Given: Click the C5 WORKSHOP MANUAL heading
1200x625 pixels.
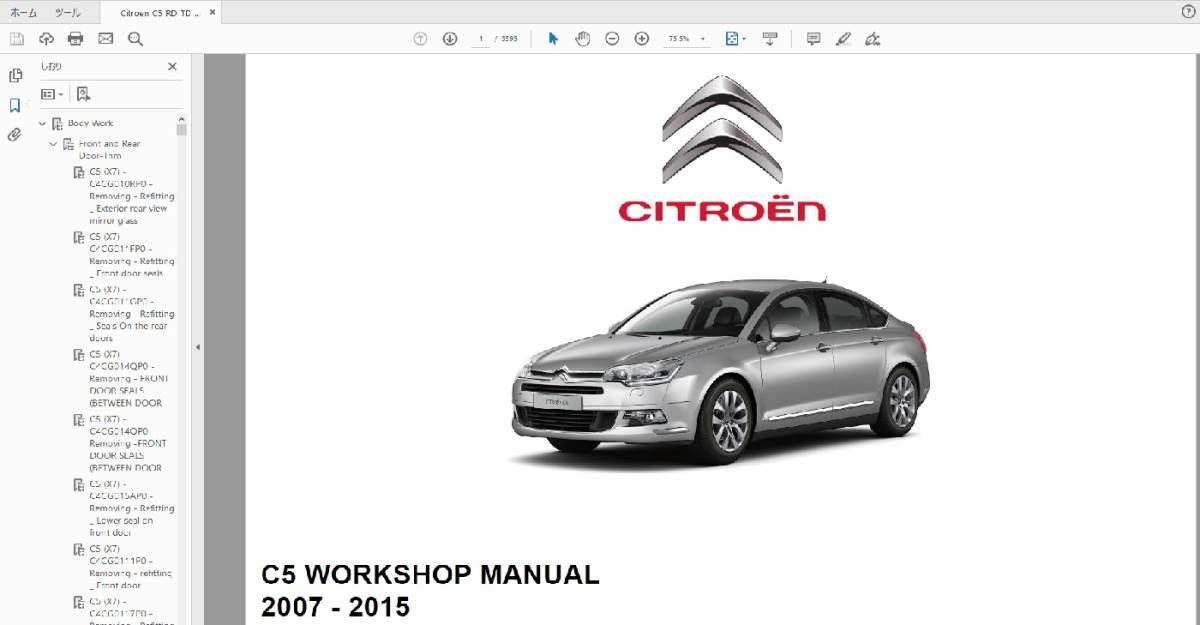Looking at the screenshot, I should [x=431, y=575].
